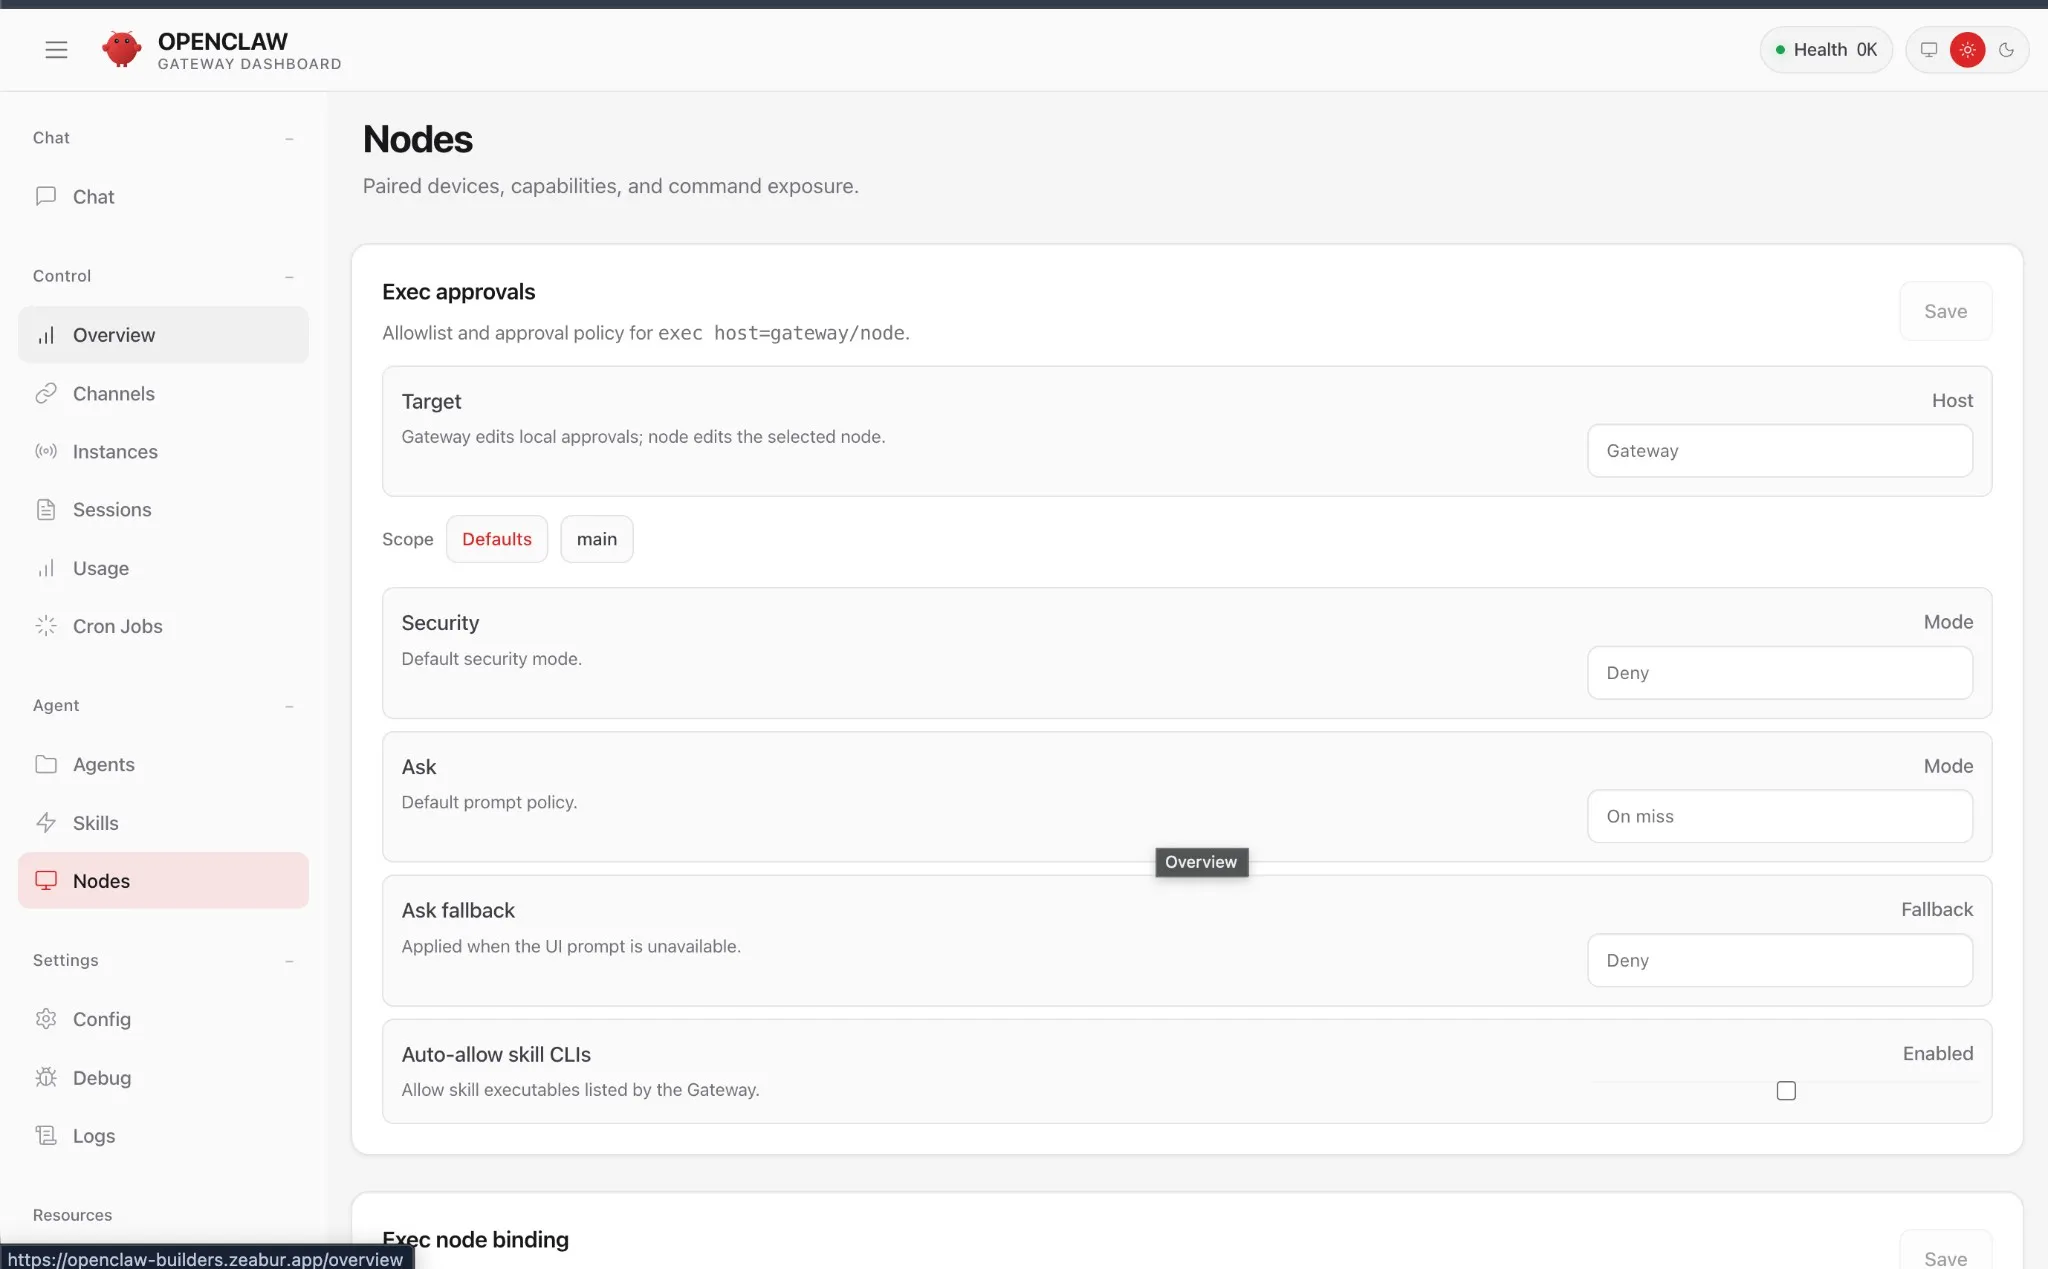Open Agents in the sidebar
This screenshot has height=1269, width=2048.
coord(163,765)
